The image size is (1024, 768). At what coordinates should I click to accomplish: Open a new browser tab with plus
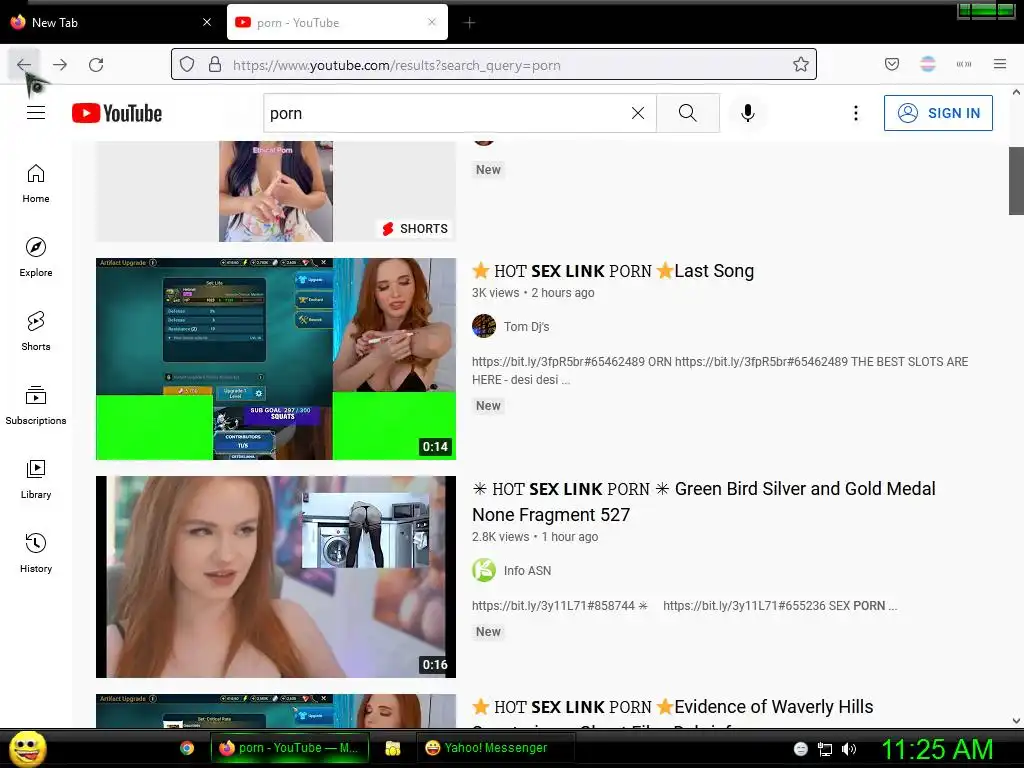469,23
